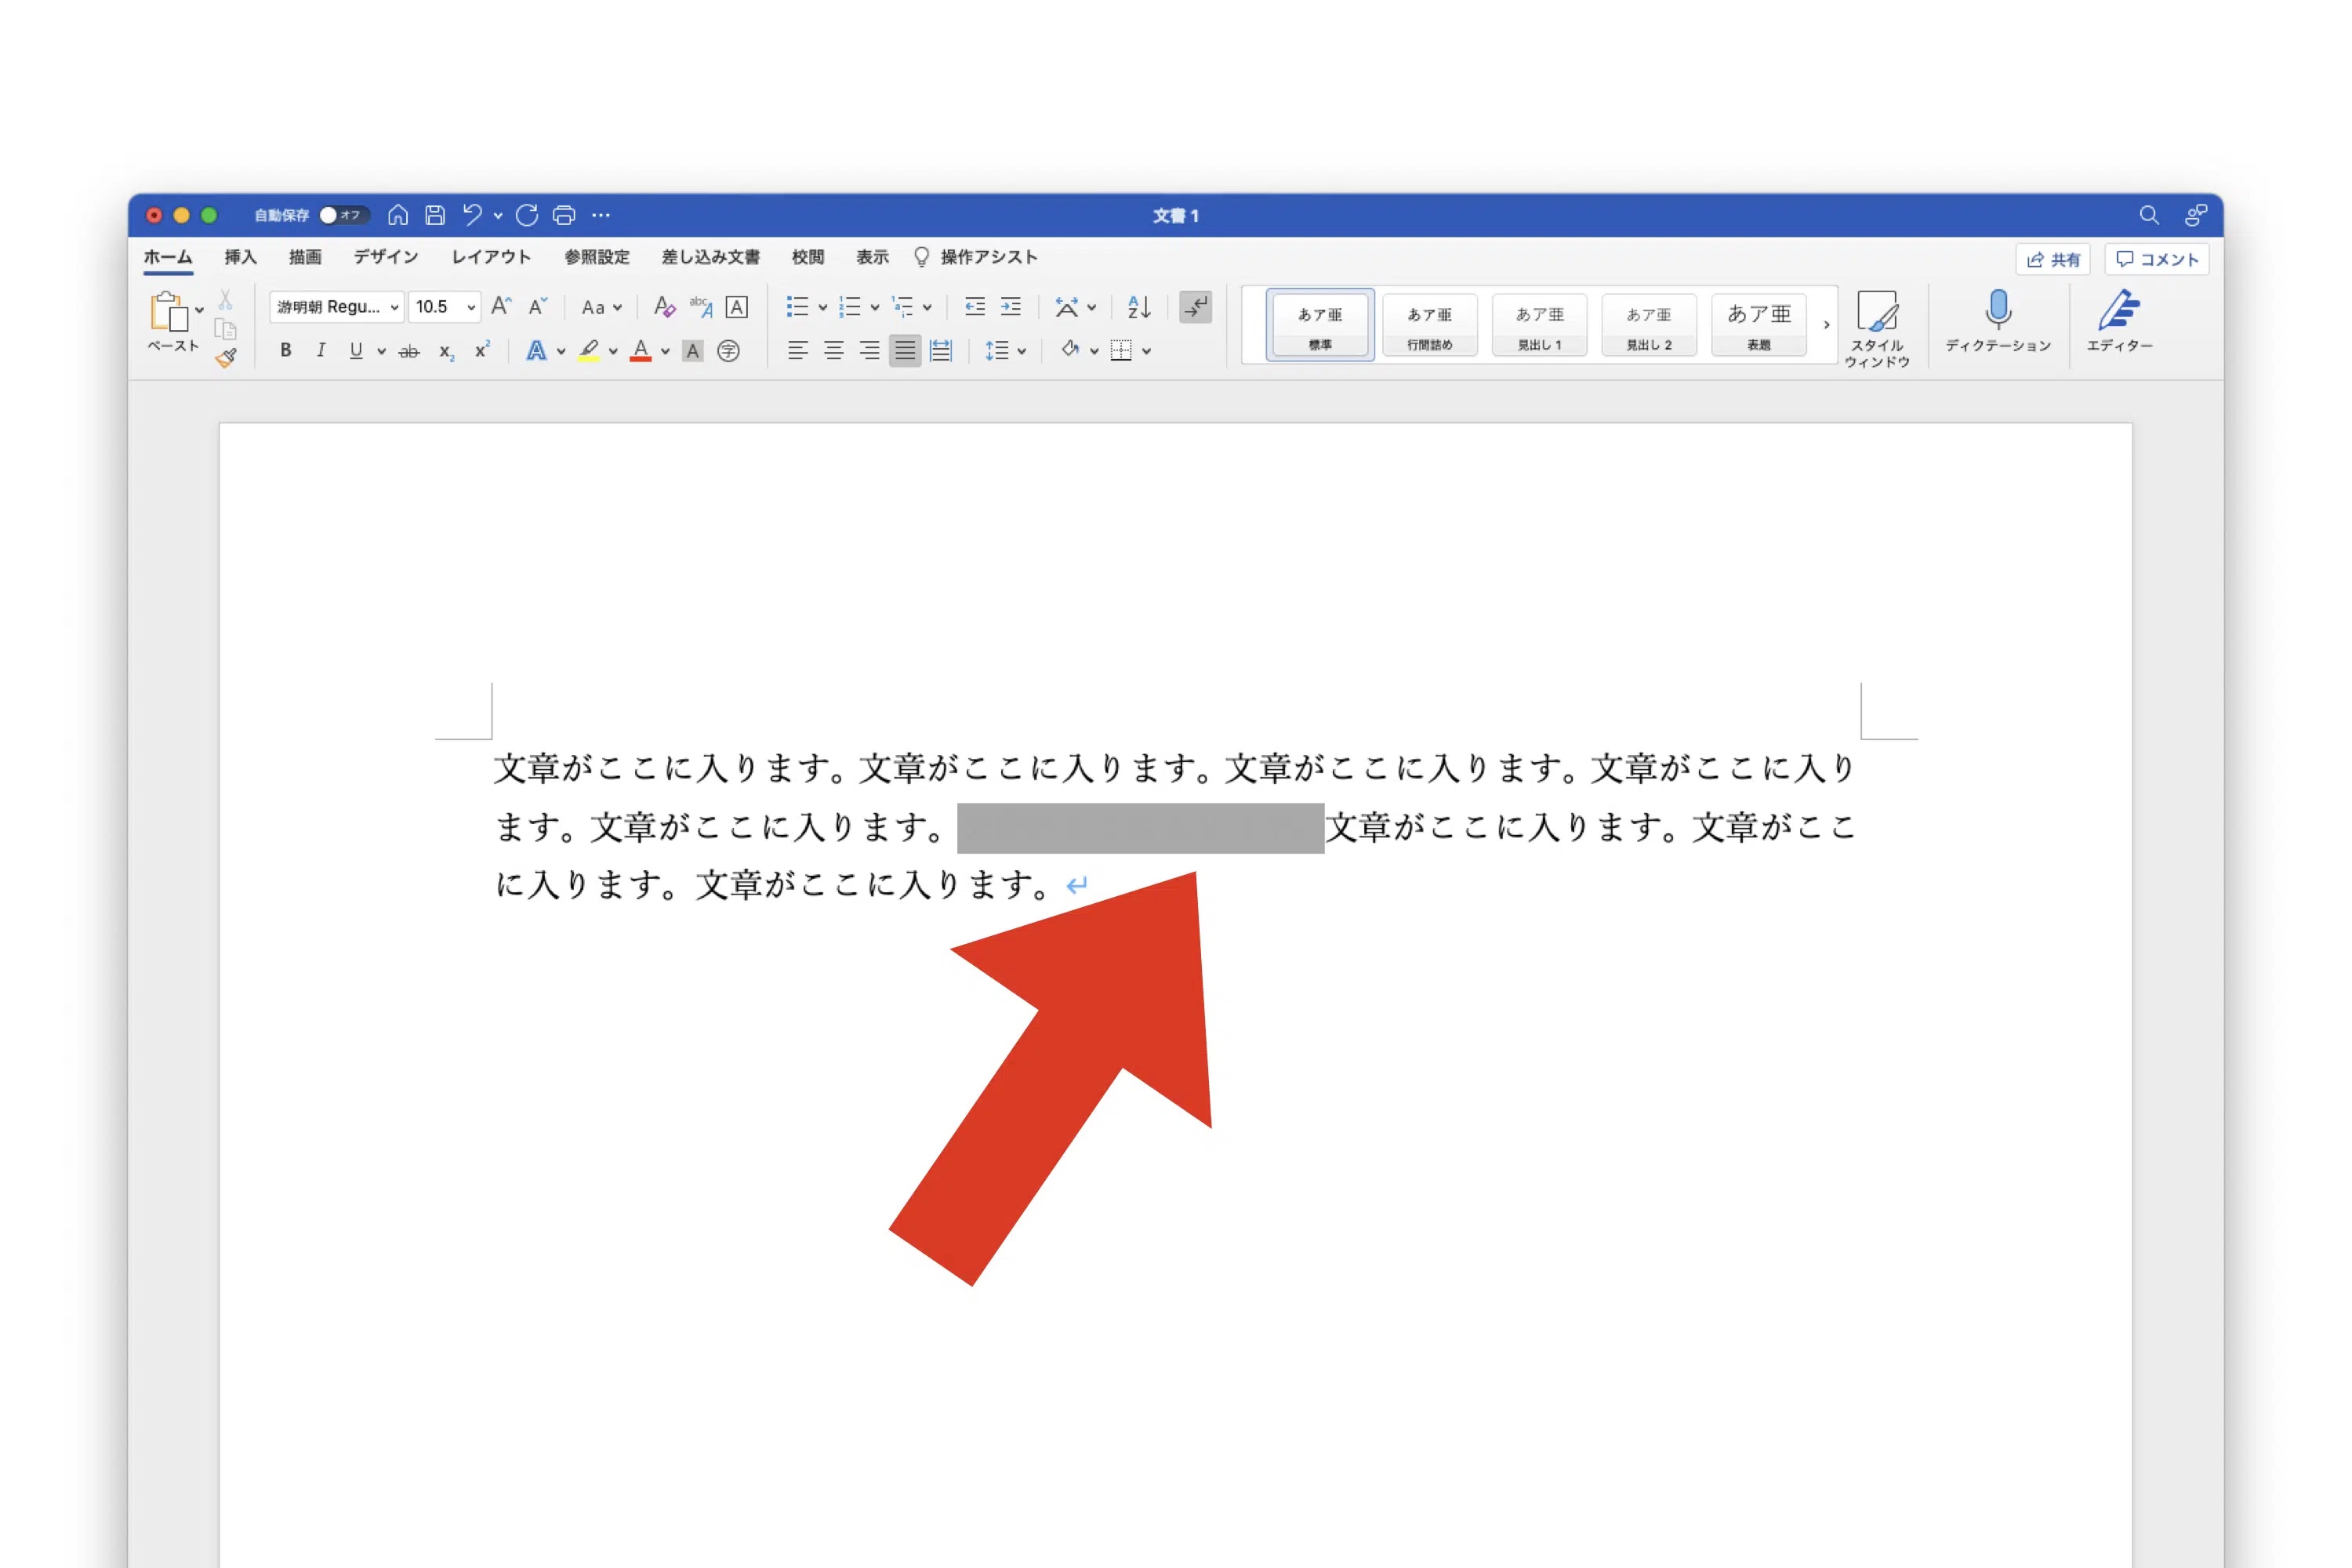Toggle justified alignment button
Viewport: 2352px width, 1568px height.
(x=905, y=351)
